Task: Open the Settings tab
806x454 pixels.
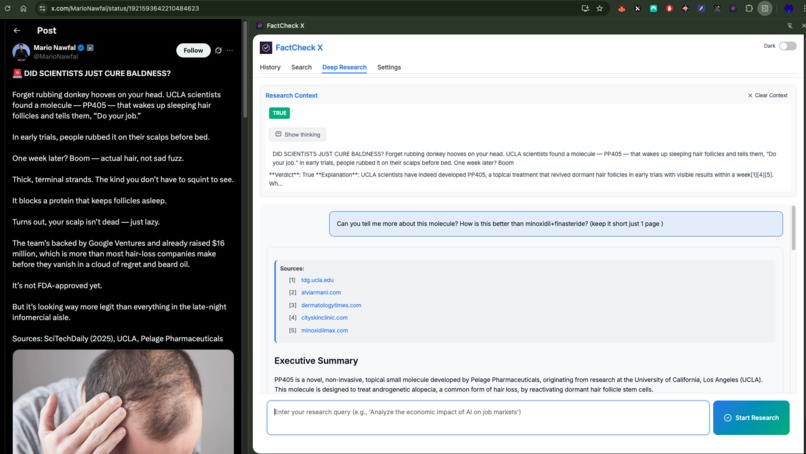Action: coord(389,67)
